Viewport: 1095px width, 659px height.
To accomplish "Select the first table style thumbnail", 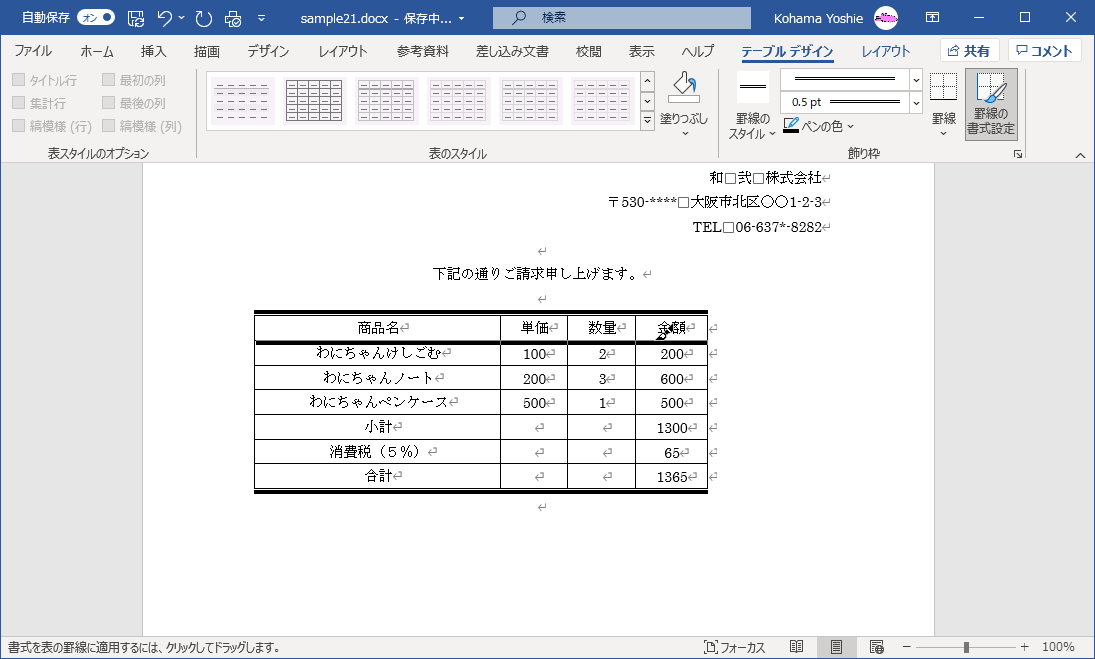I will [242, 101].
